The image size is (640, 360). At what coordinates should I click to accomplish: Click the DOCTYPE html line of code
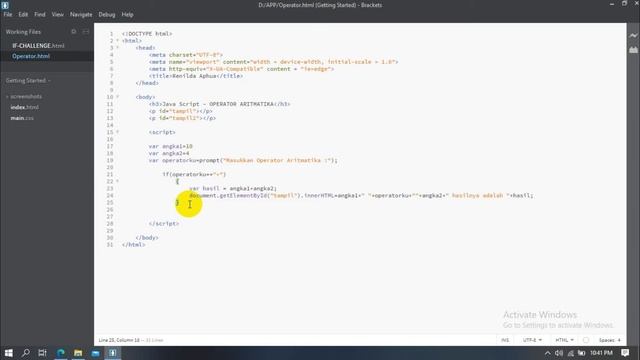tap(147, 33)
